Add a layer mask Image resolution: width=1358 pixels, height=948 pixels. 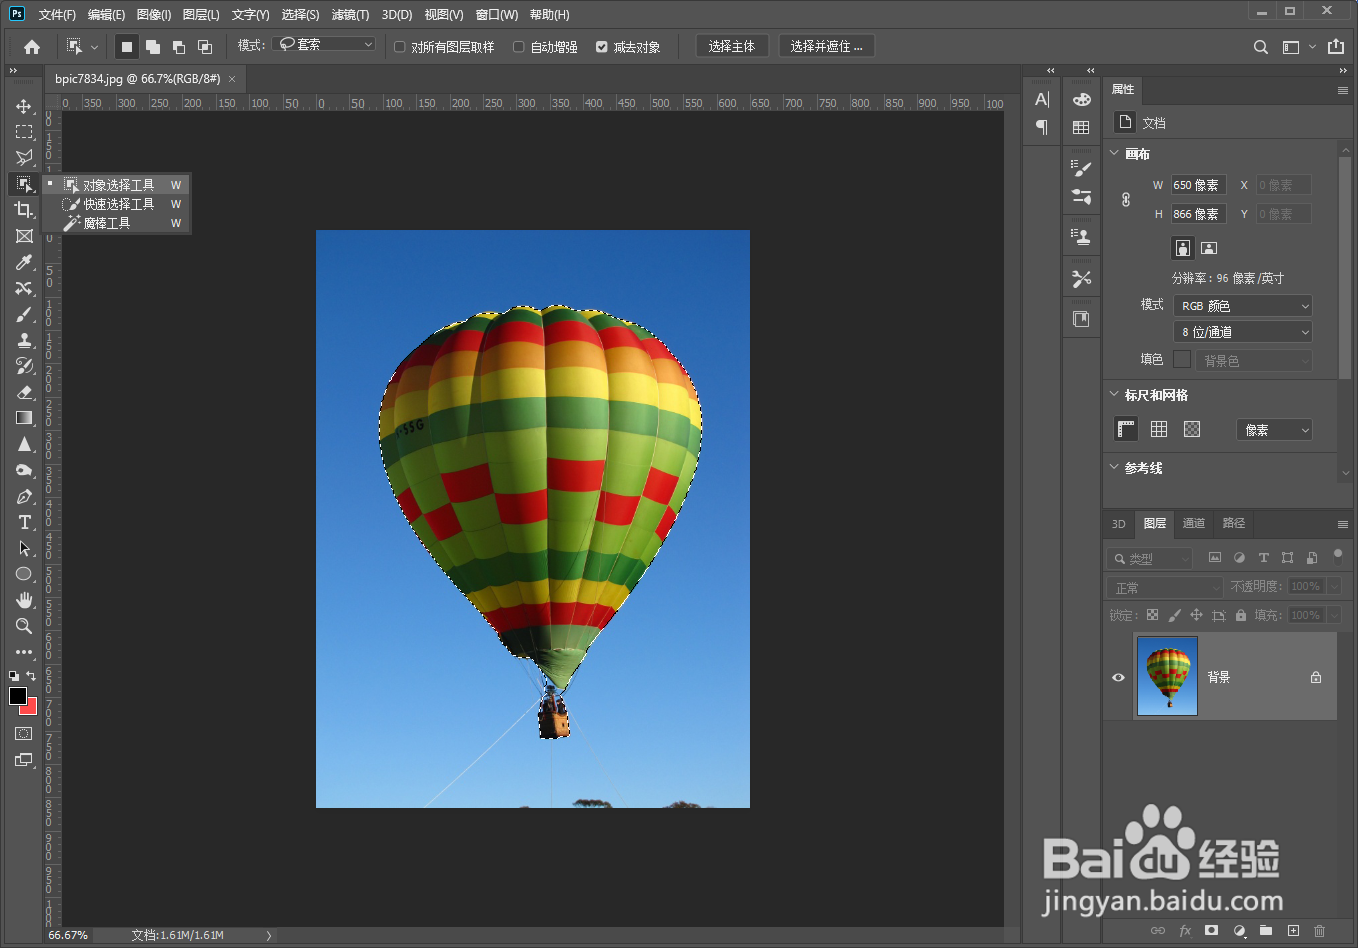[x=1212, y=931]
